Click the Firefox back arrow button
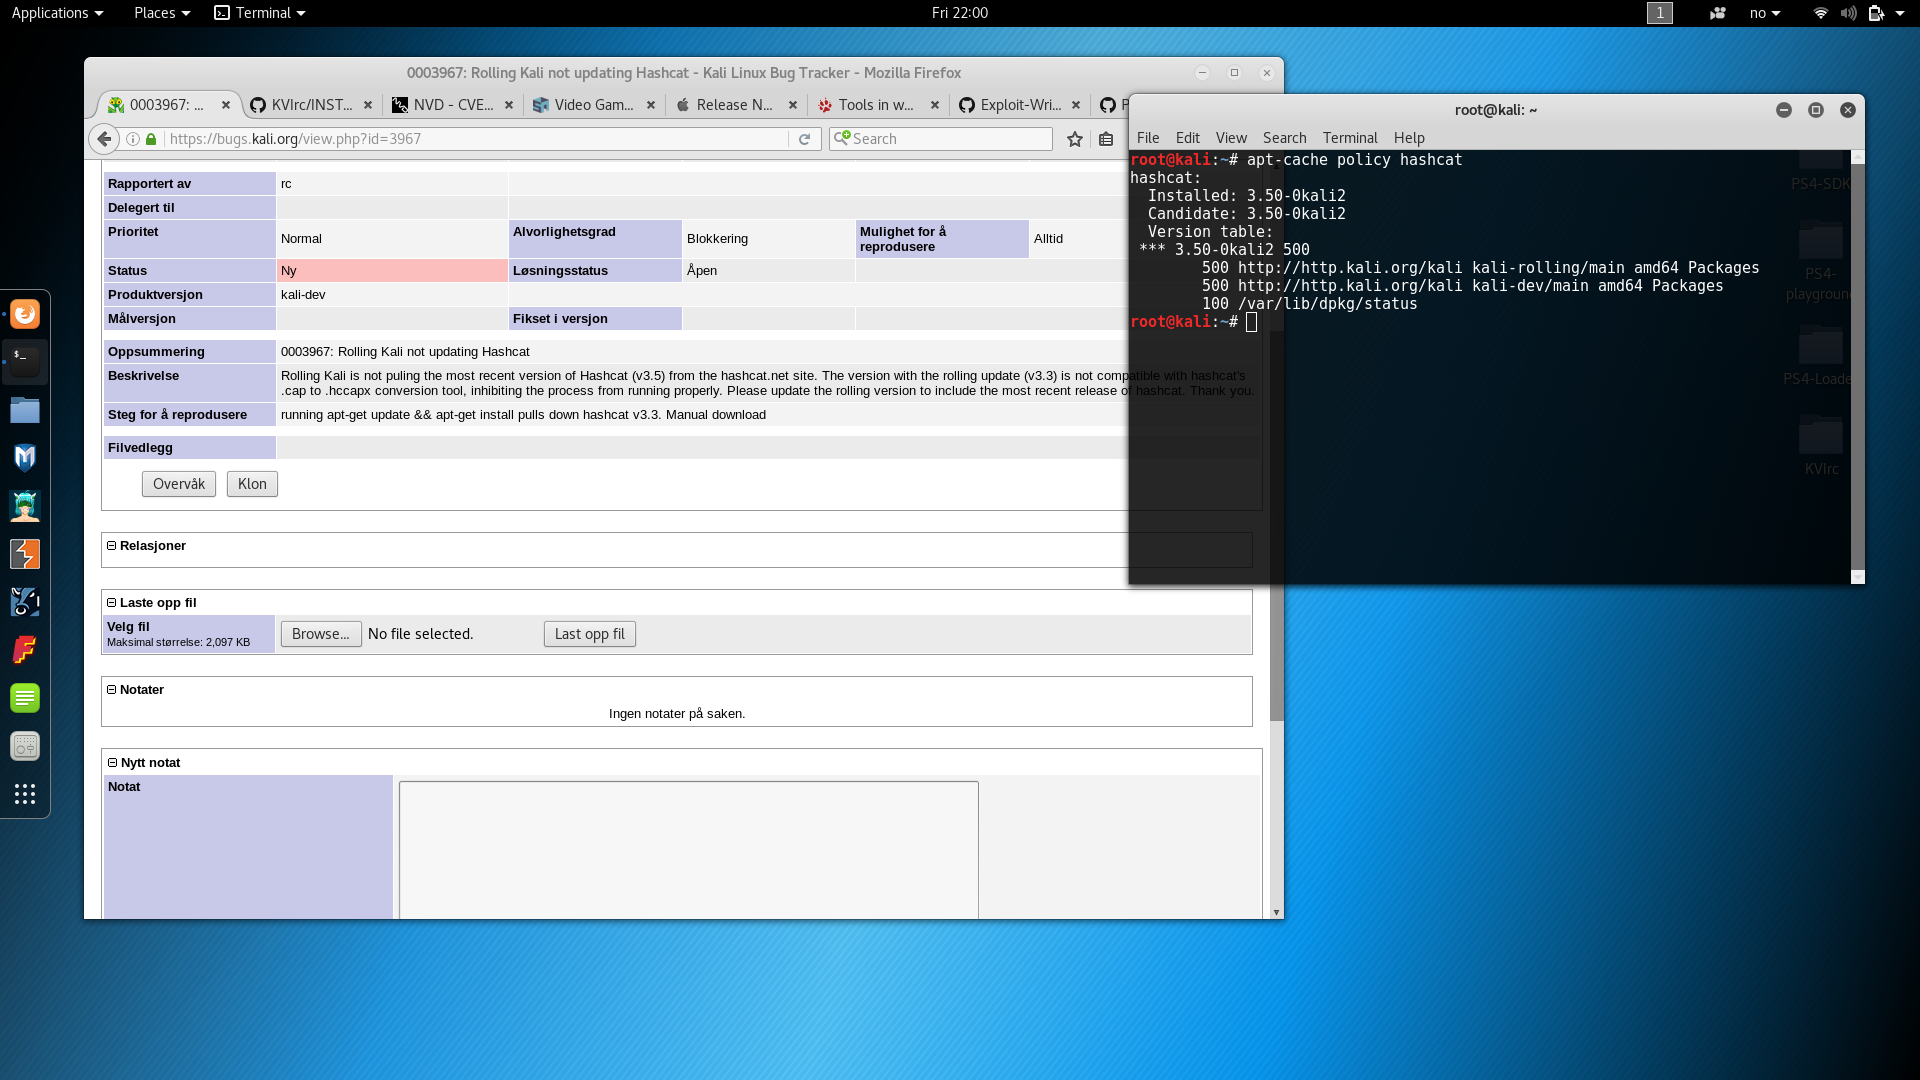Viewport: 1920px width, 1080px height. point(104,139)
